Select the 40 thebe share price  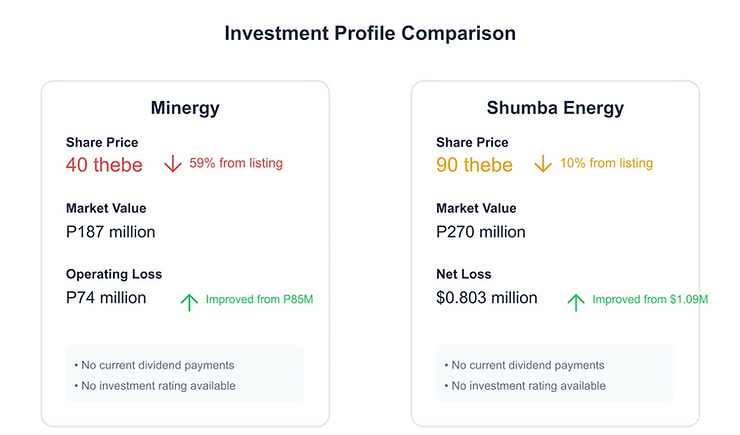coord(104,165)
